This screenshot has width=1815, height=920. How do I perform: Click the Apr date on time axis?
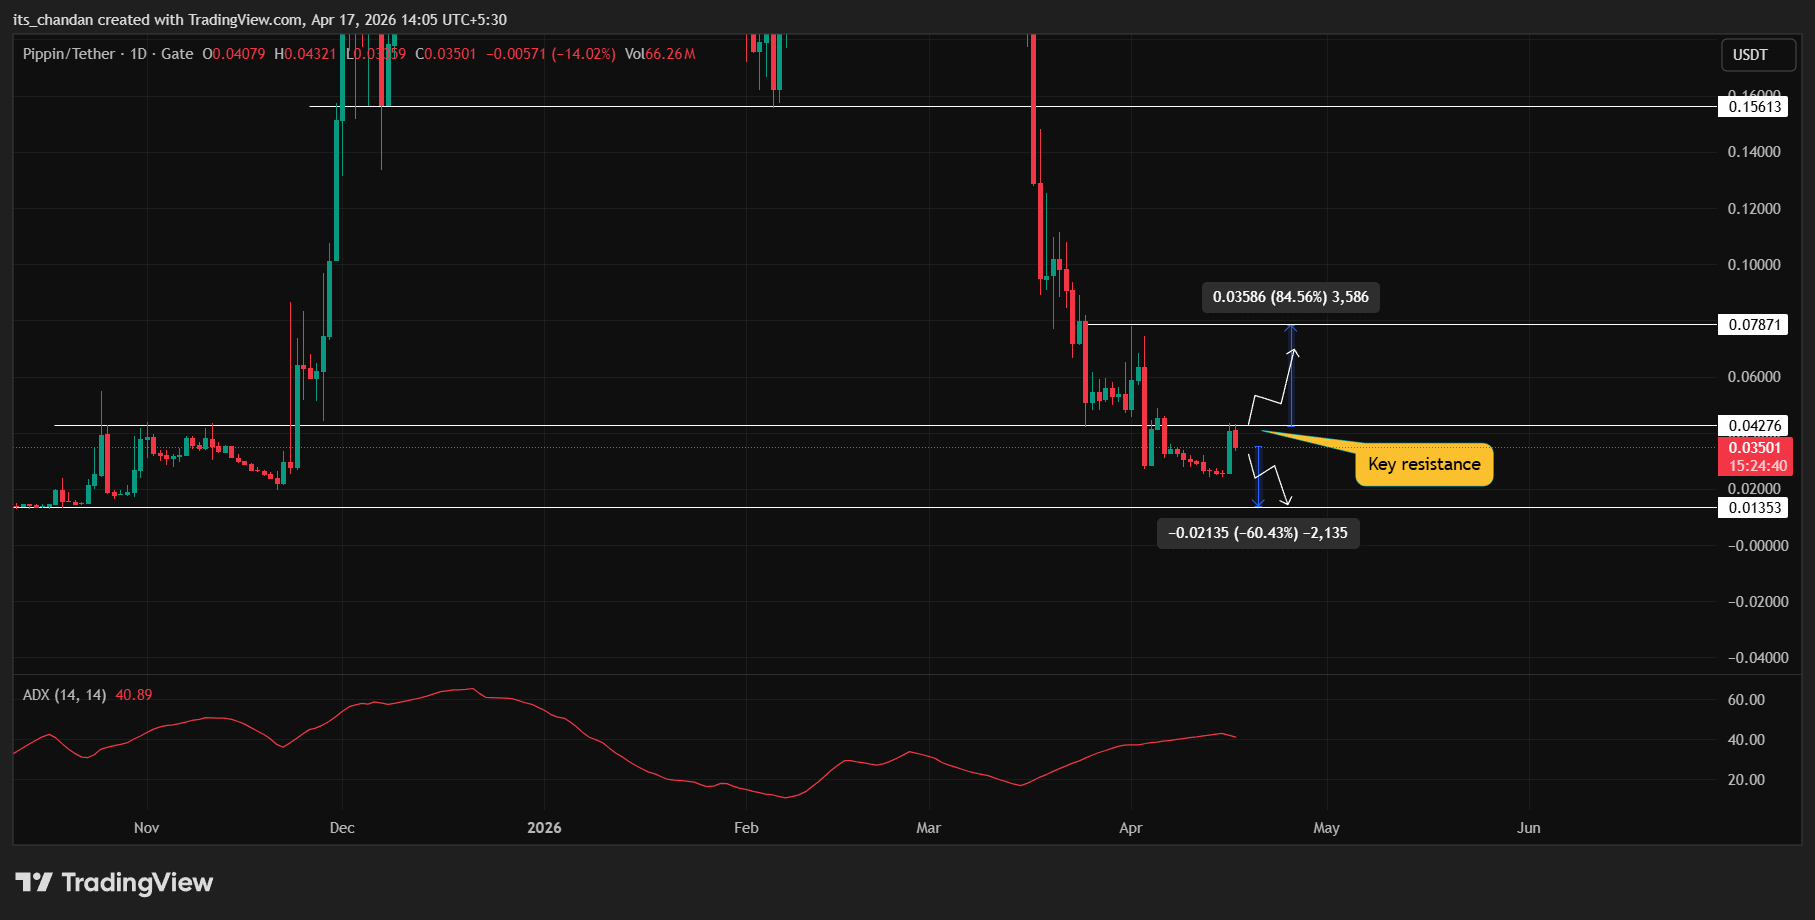tap(1131, 828)
